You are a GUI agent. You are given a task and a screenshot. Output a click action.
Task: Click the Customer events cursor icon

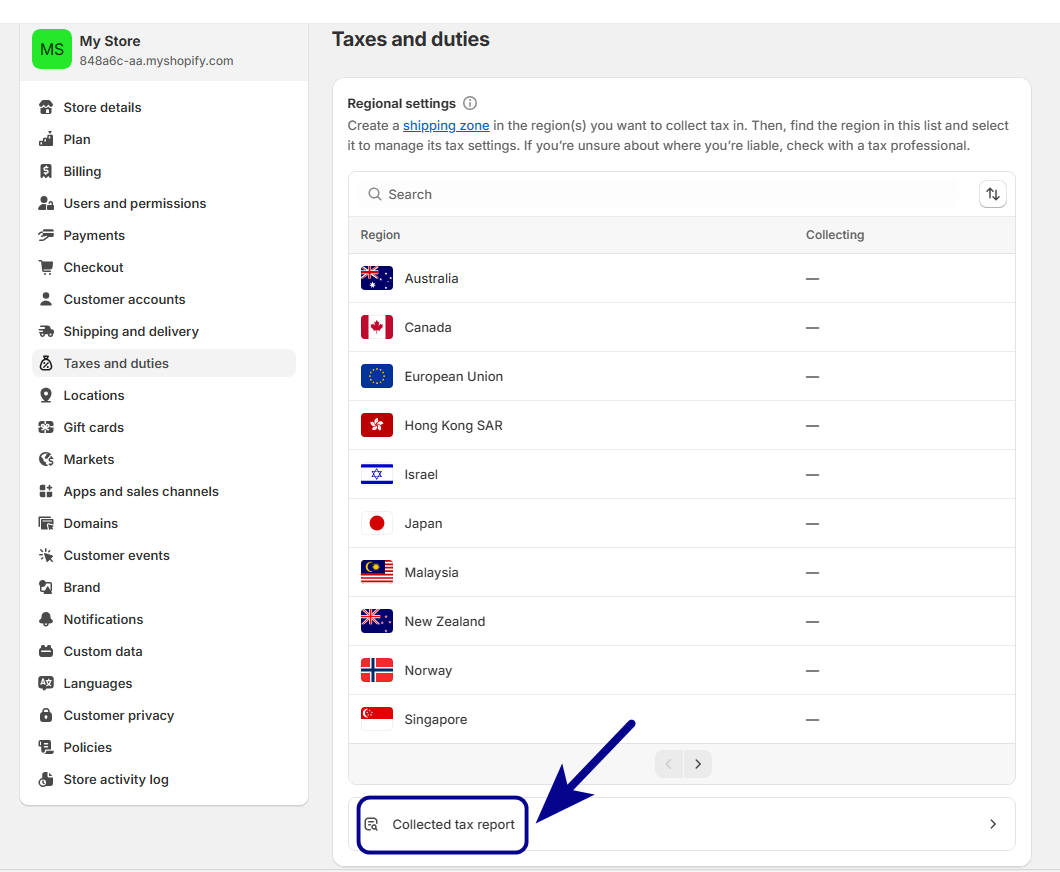point(46,556)
